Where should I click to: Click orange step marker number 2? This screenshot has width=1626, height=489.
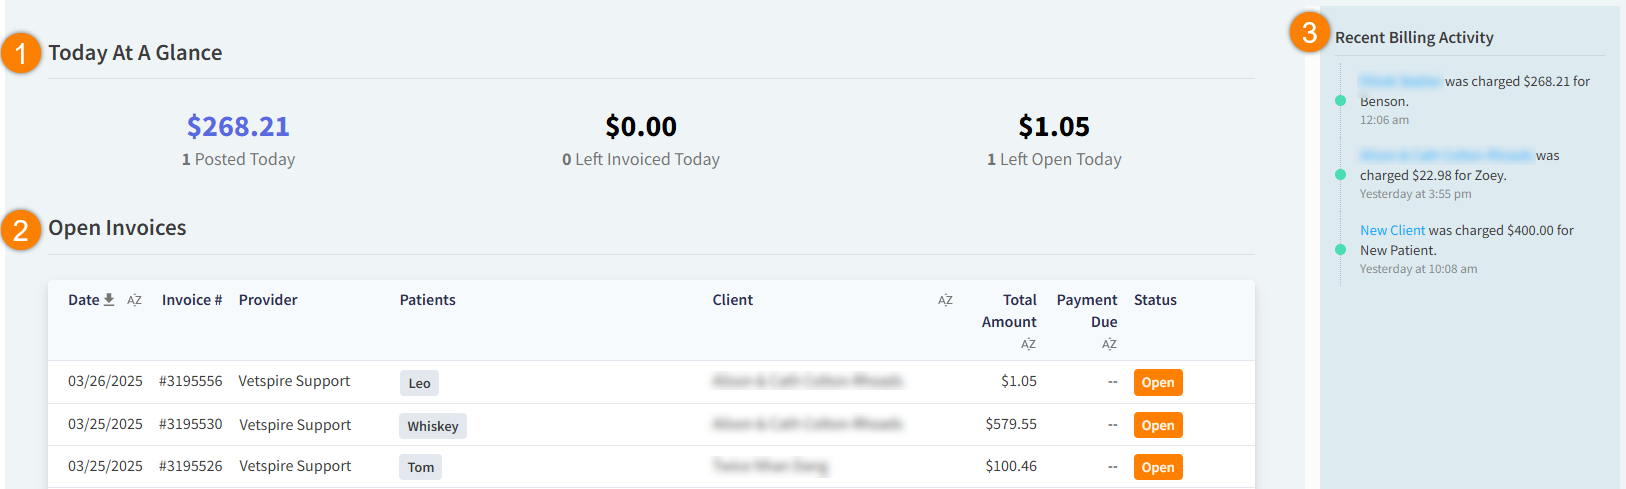pos(21,230)
